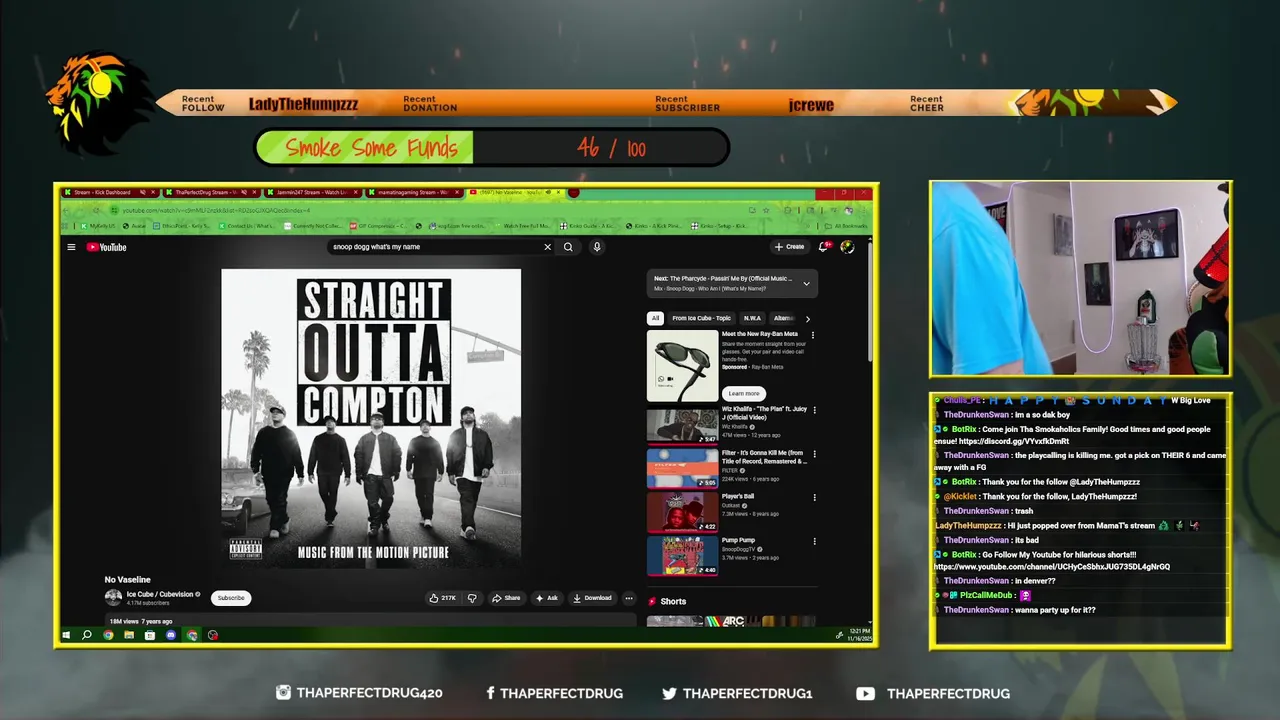1280x720 pixels.
Task: Open Pump Pump video thumbnail
Action: [x=682, y=556]
